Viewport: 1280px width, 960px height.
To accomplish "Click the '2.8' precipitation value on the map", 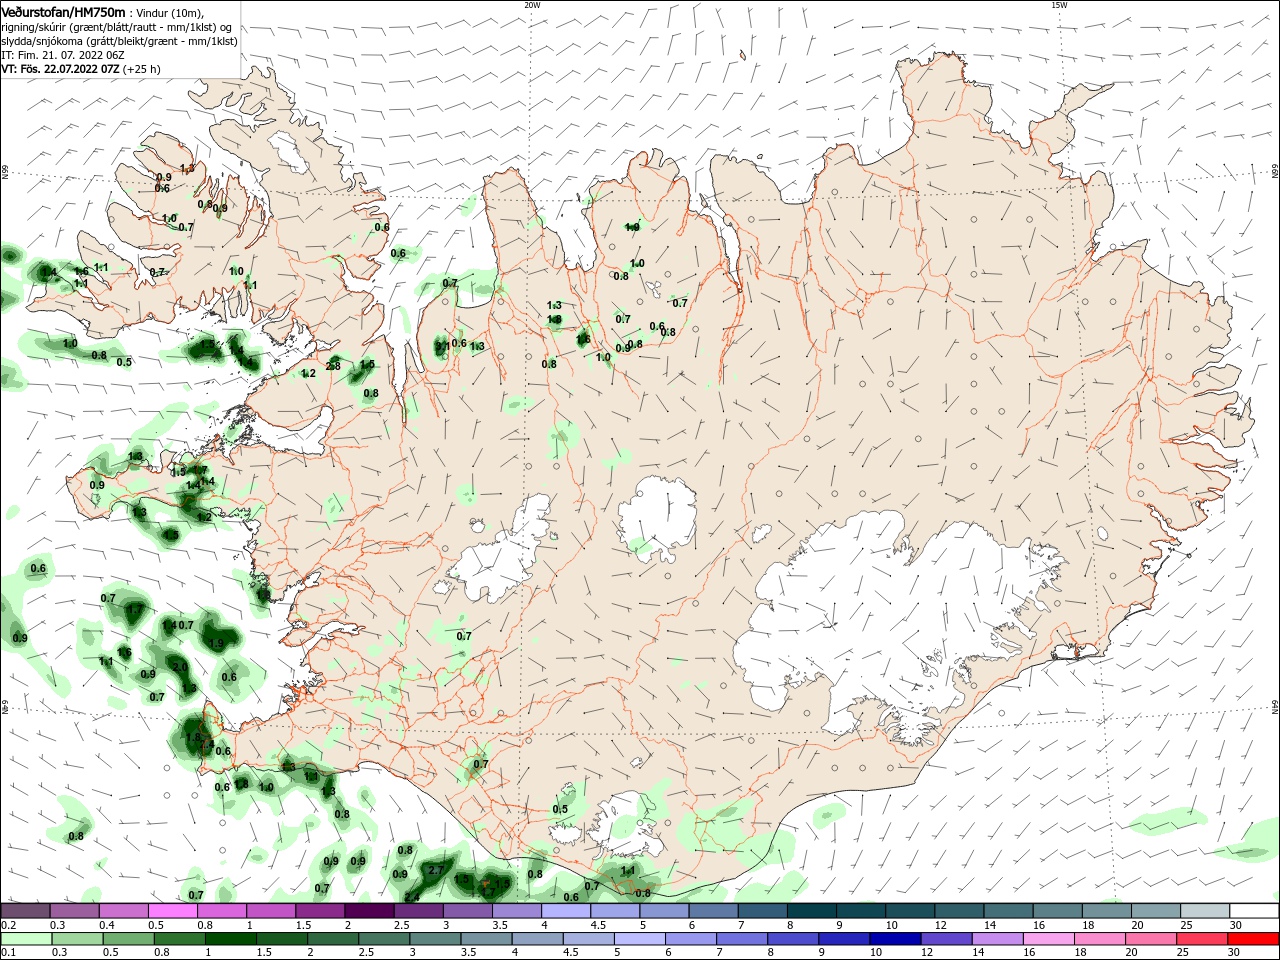I will (334, 367).
